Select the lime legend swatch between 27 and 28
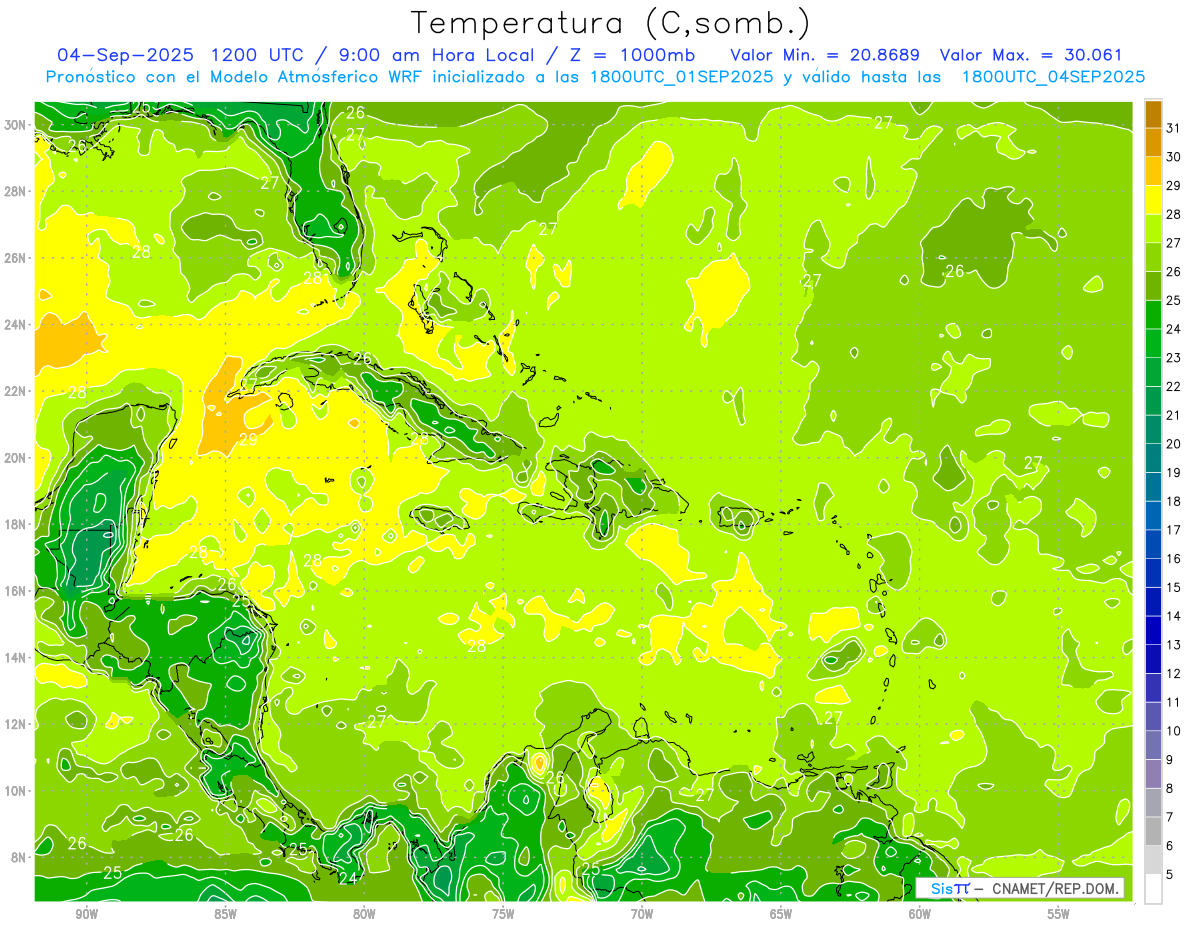Viewport: 1200px width, 927px height. 1153,229
